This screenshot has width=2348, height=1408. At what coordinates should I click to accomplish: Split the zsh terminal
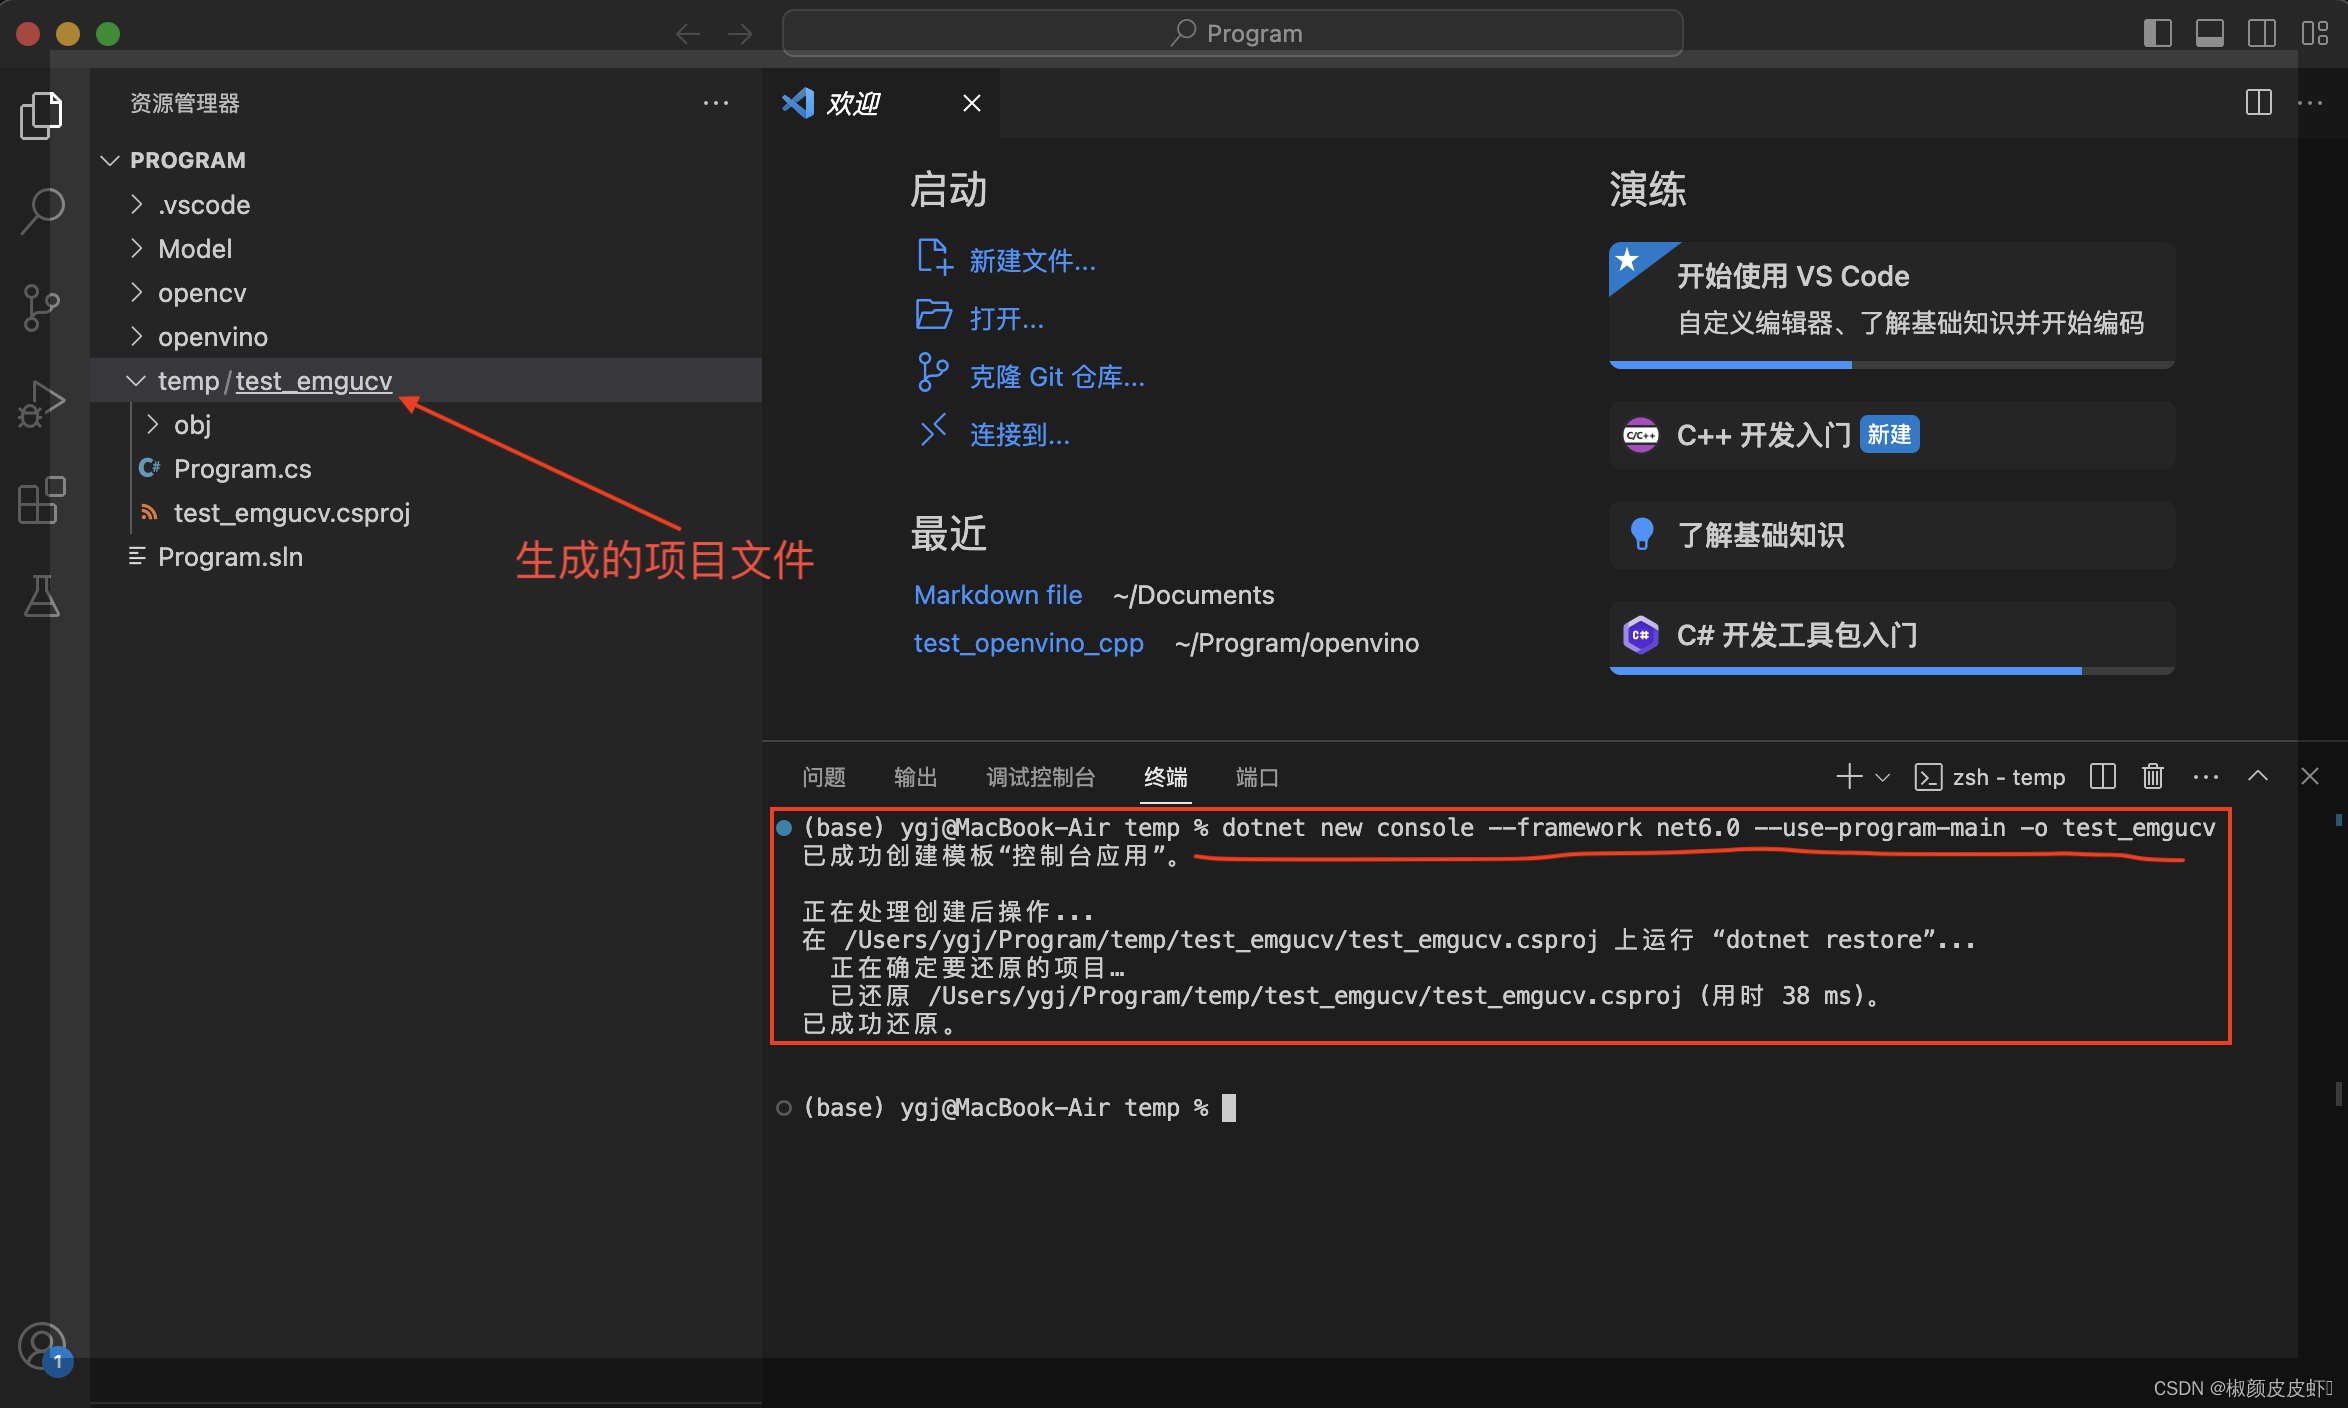[x=2102, y=776]
